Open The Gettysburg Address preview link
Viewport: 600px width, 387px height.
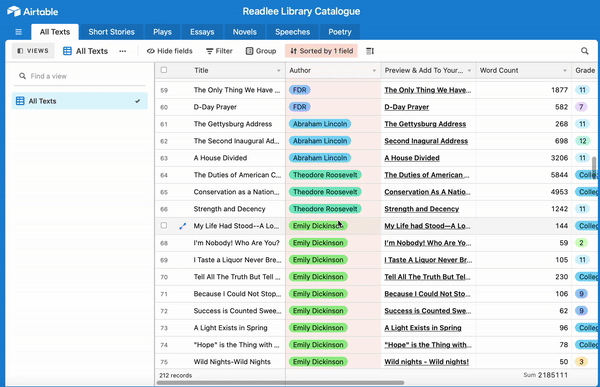click(425, 124)
